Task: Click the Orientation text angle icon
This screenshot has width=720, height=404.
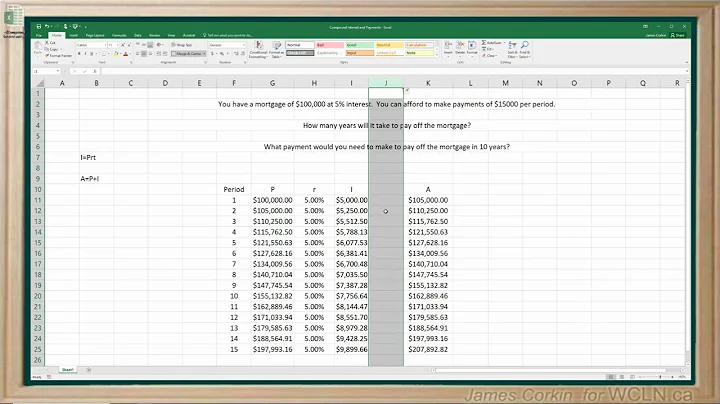Action: (x=159, y=45)
